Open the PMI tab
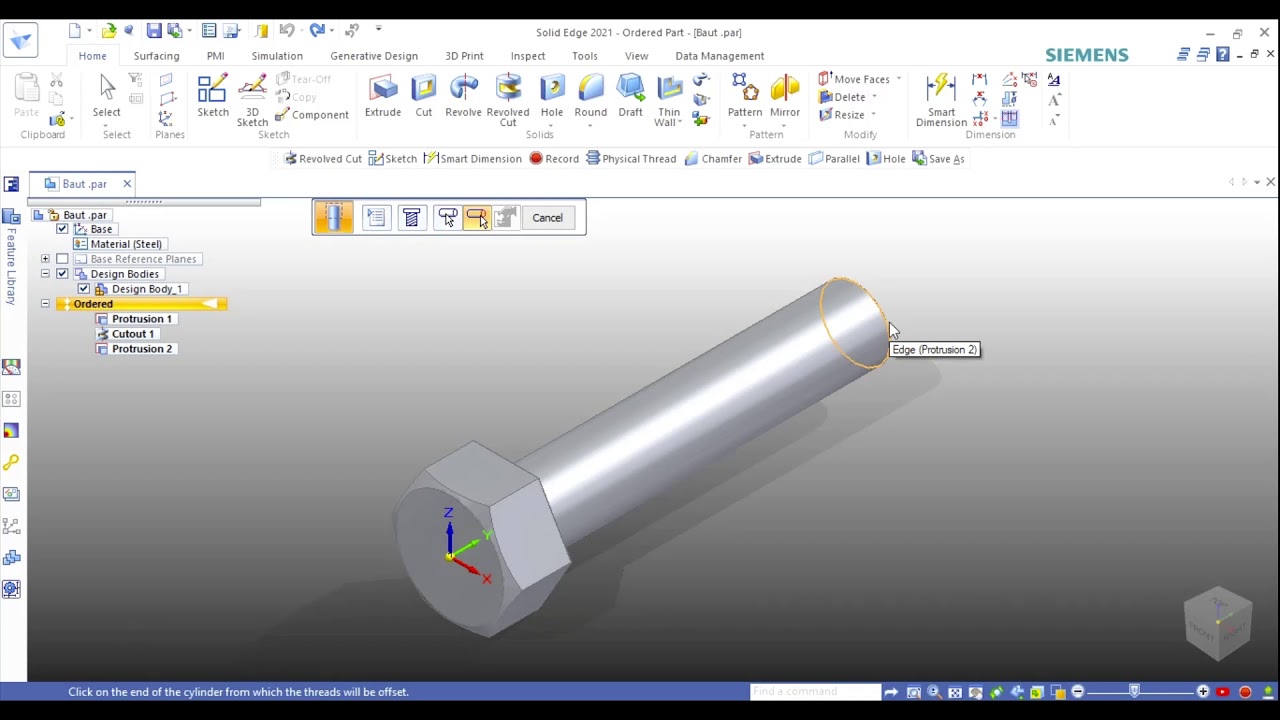 215,56
